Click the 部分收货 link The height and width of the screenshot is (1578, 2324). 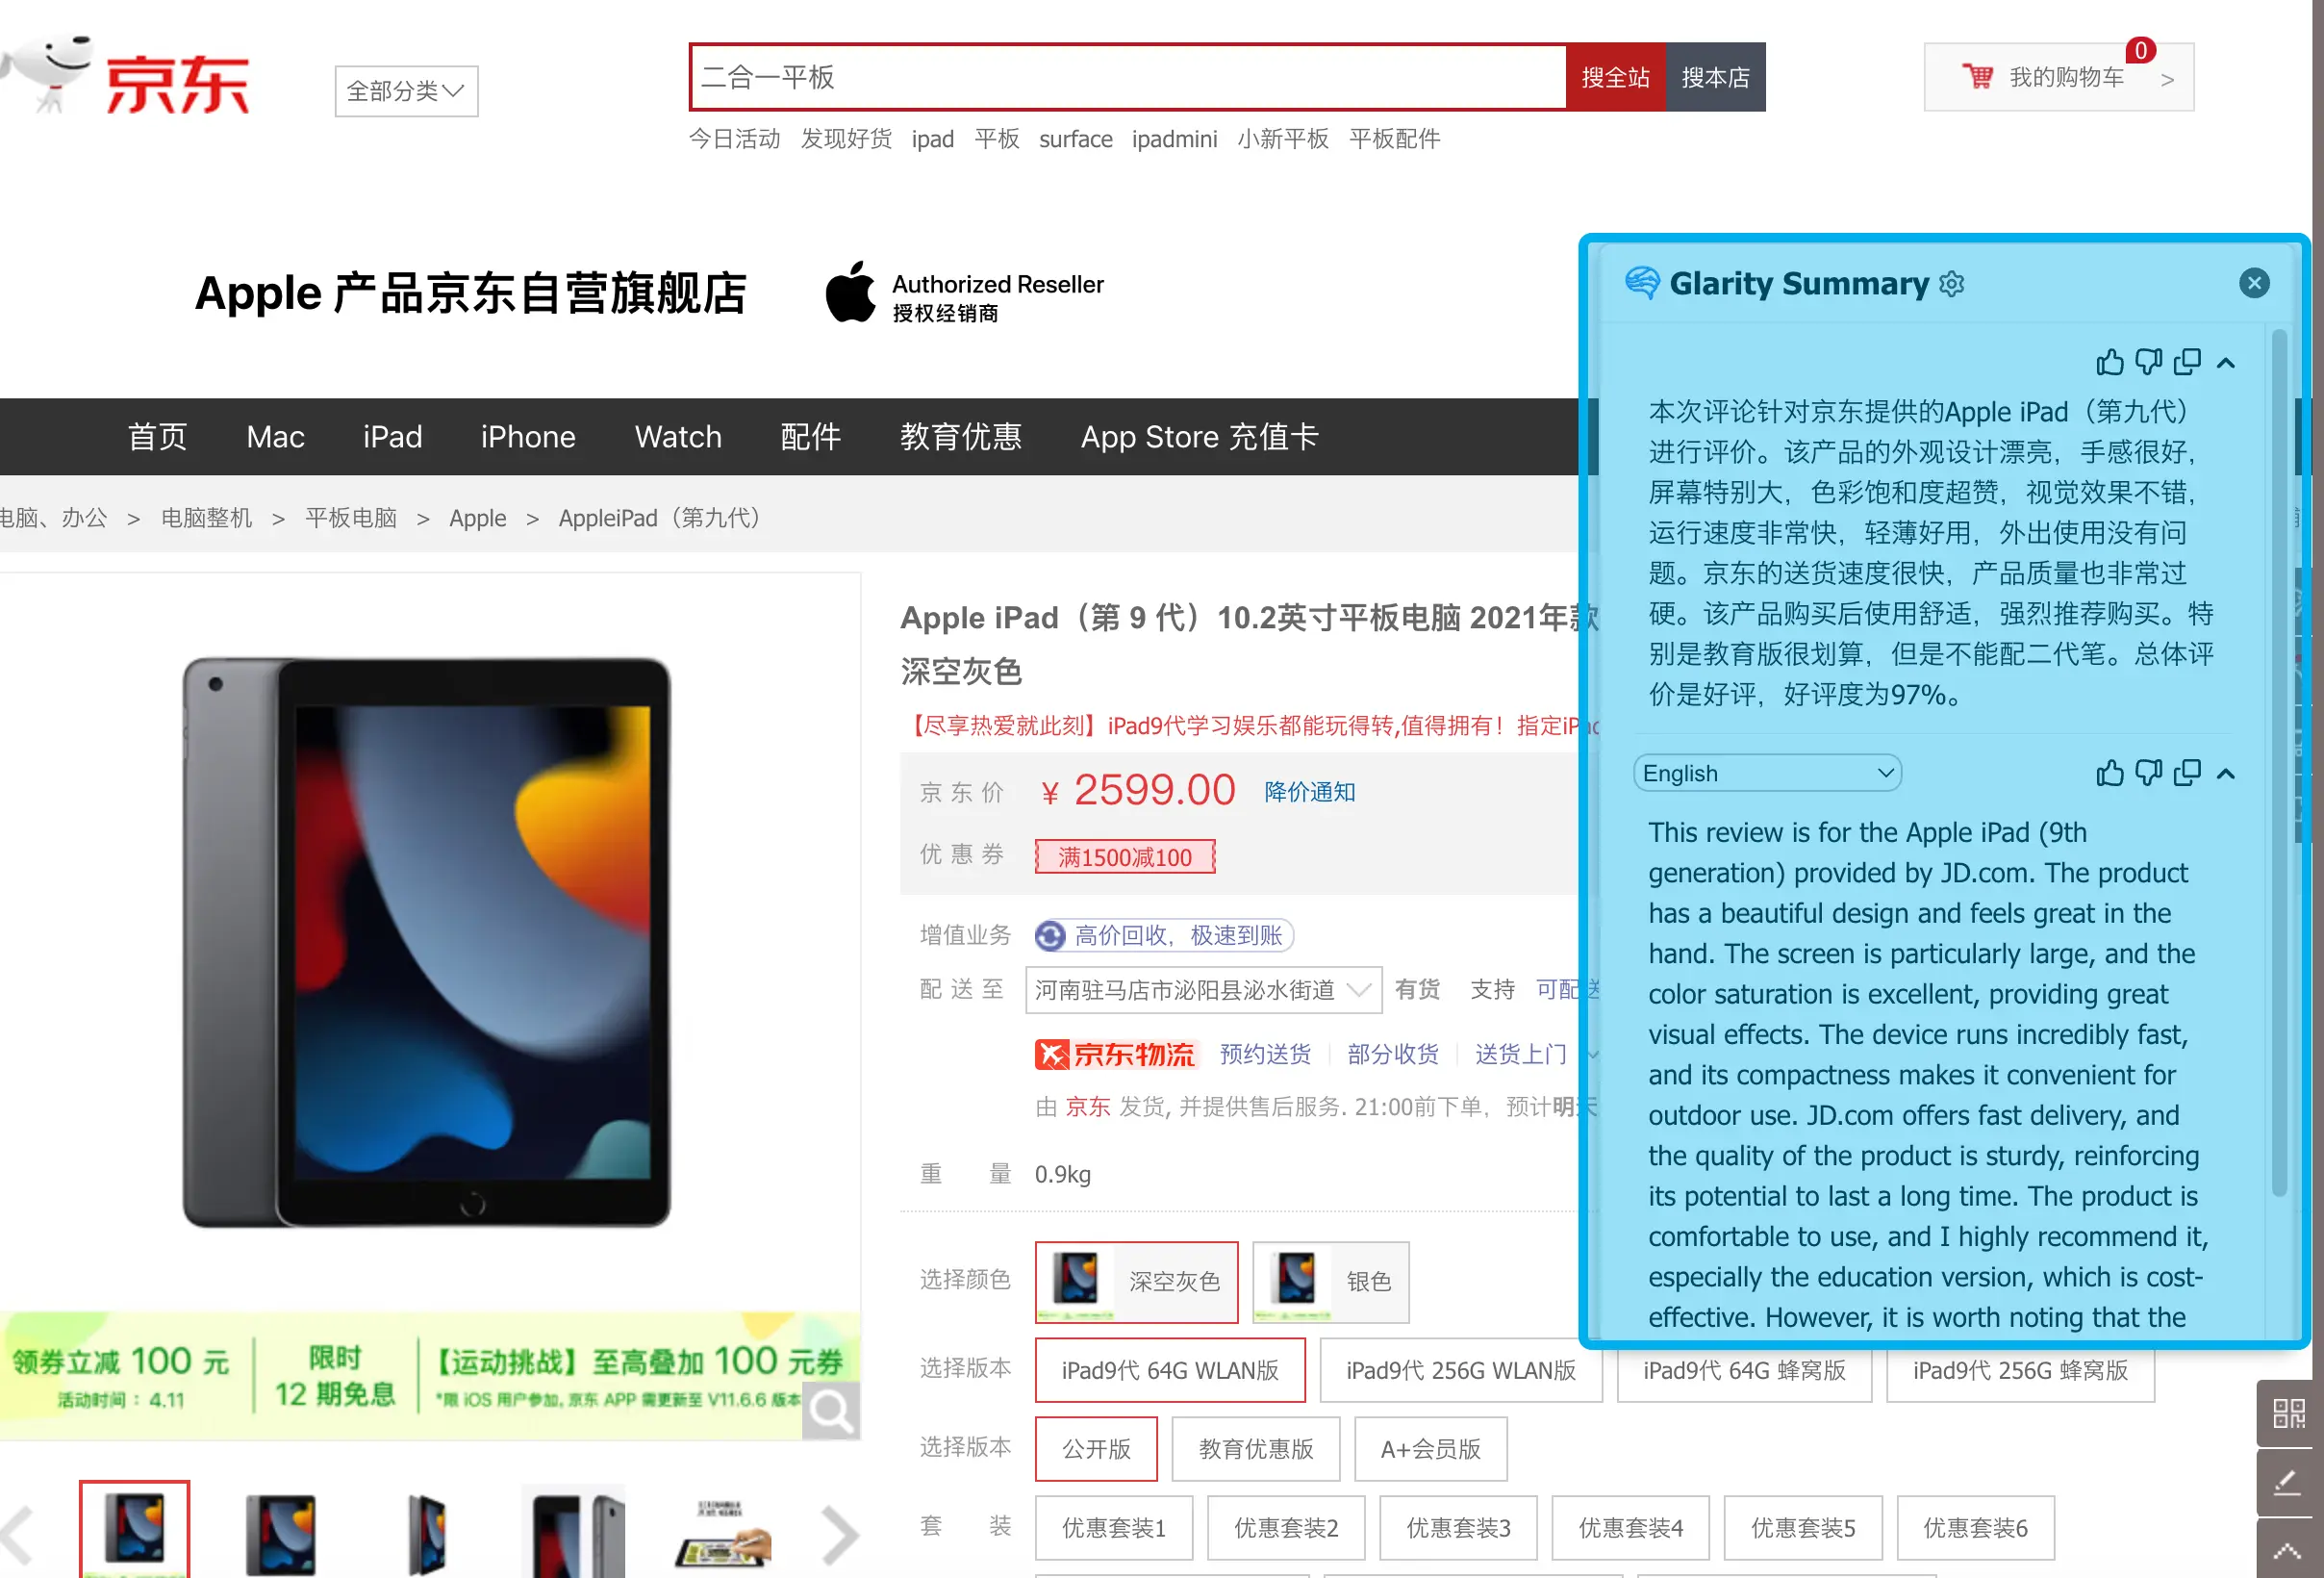pos(1393,1054)
